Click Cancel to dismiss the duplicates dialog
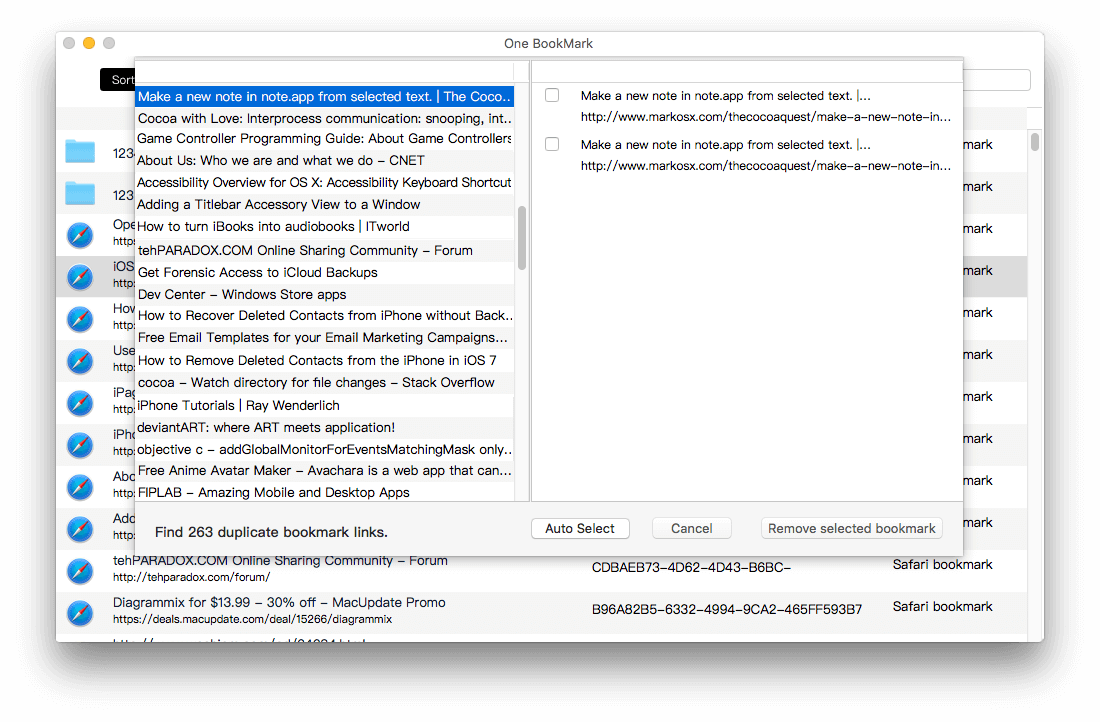1100x722 pixels. coord(691,528)
